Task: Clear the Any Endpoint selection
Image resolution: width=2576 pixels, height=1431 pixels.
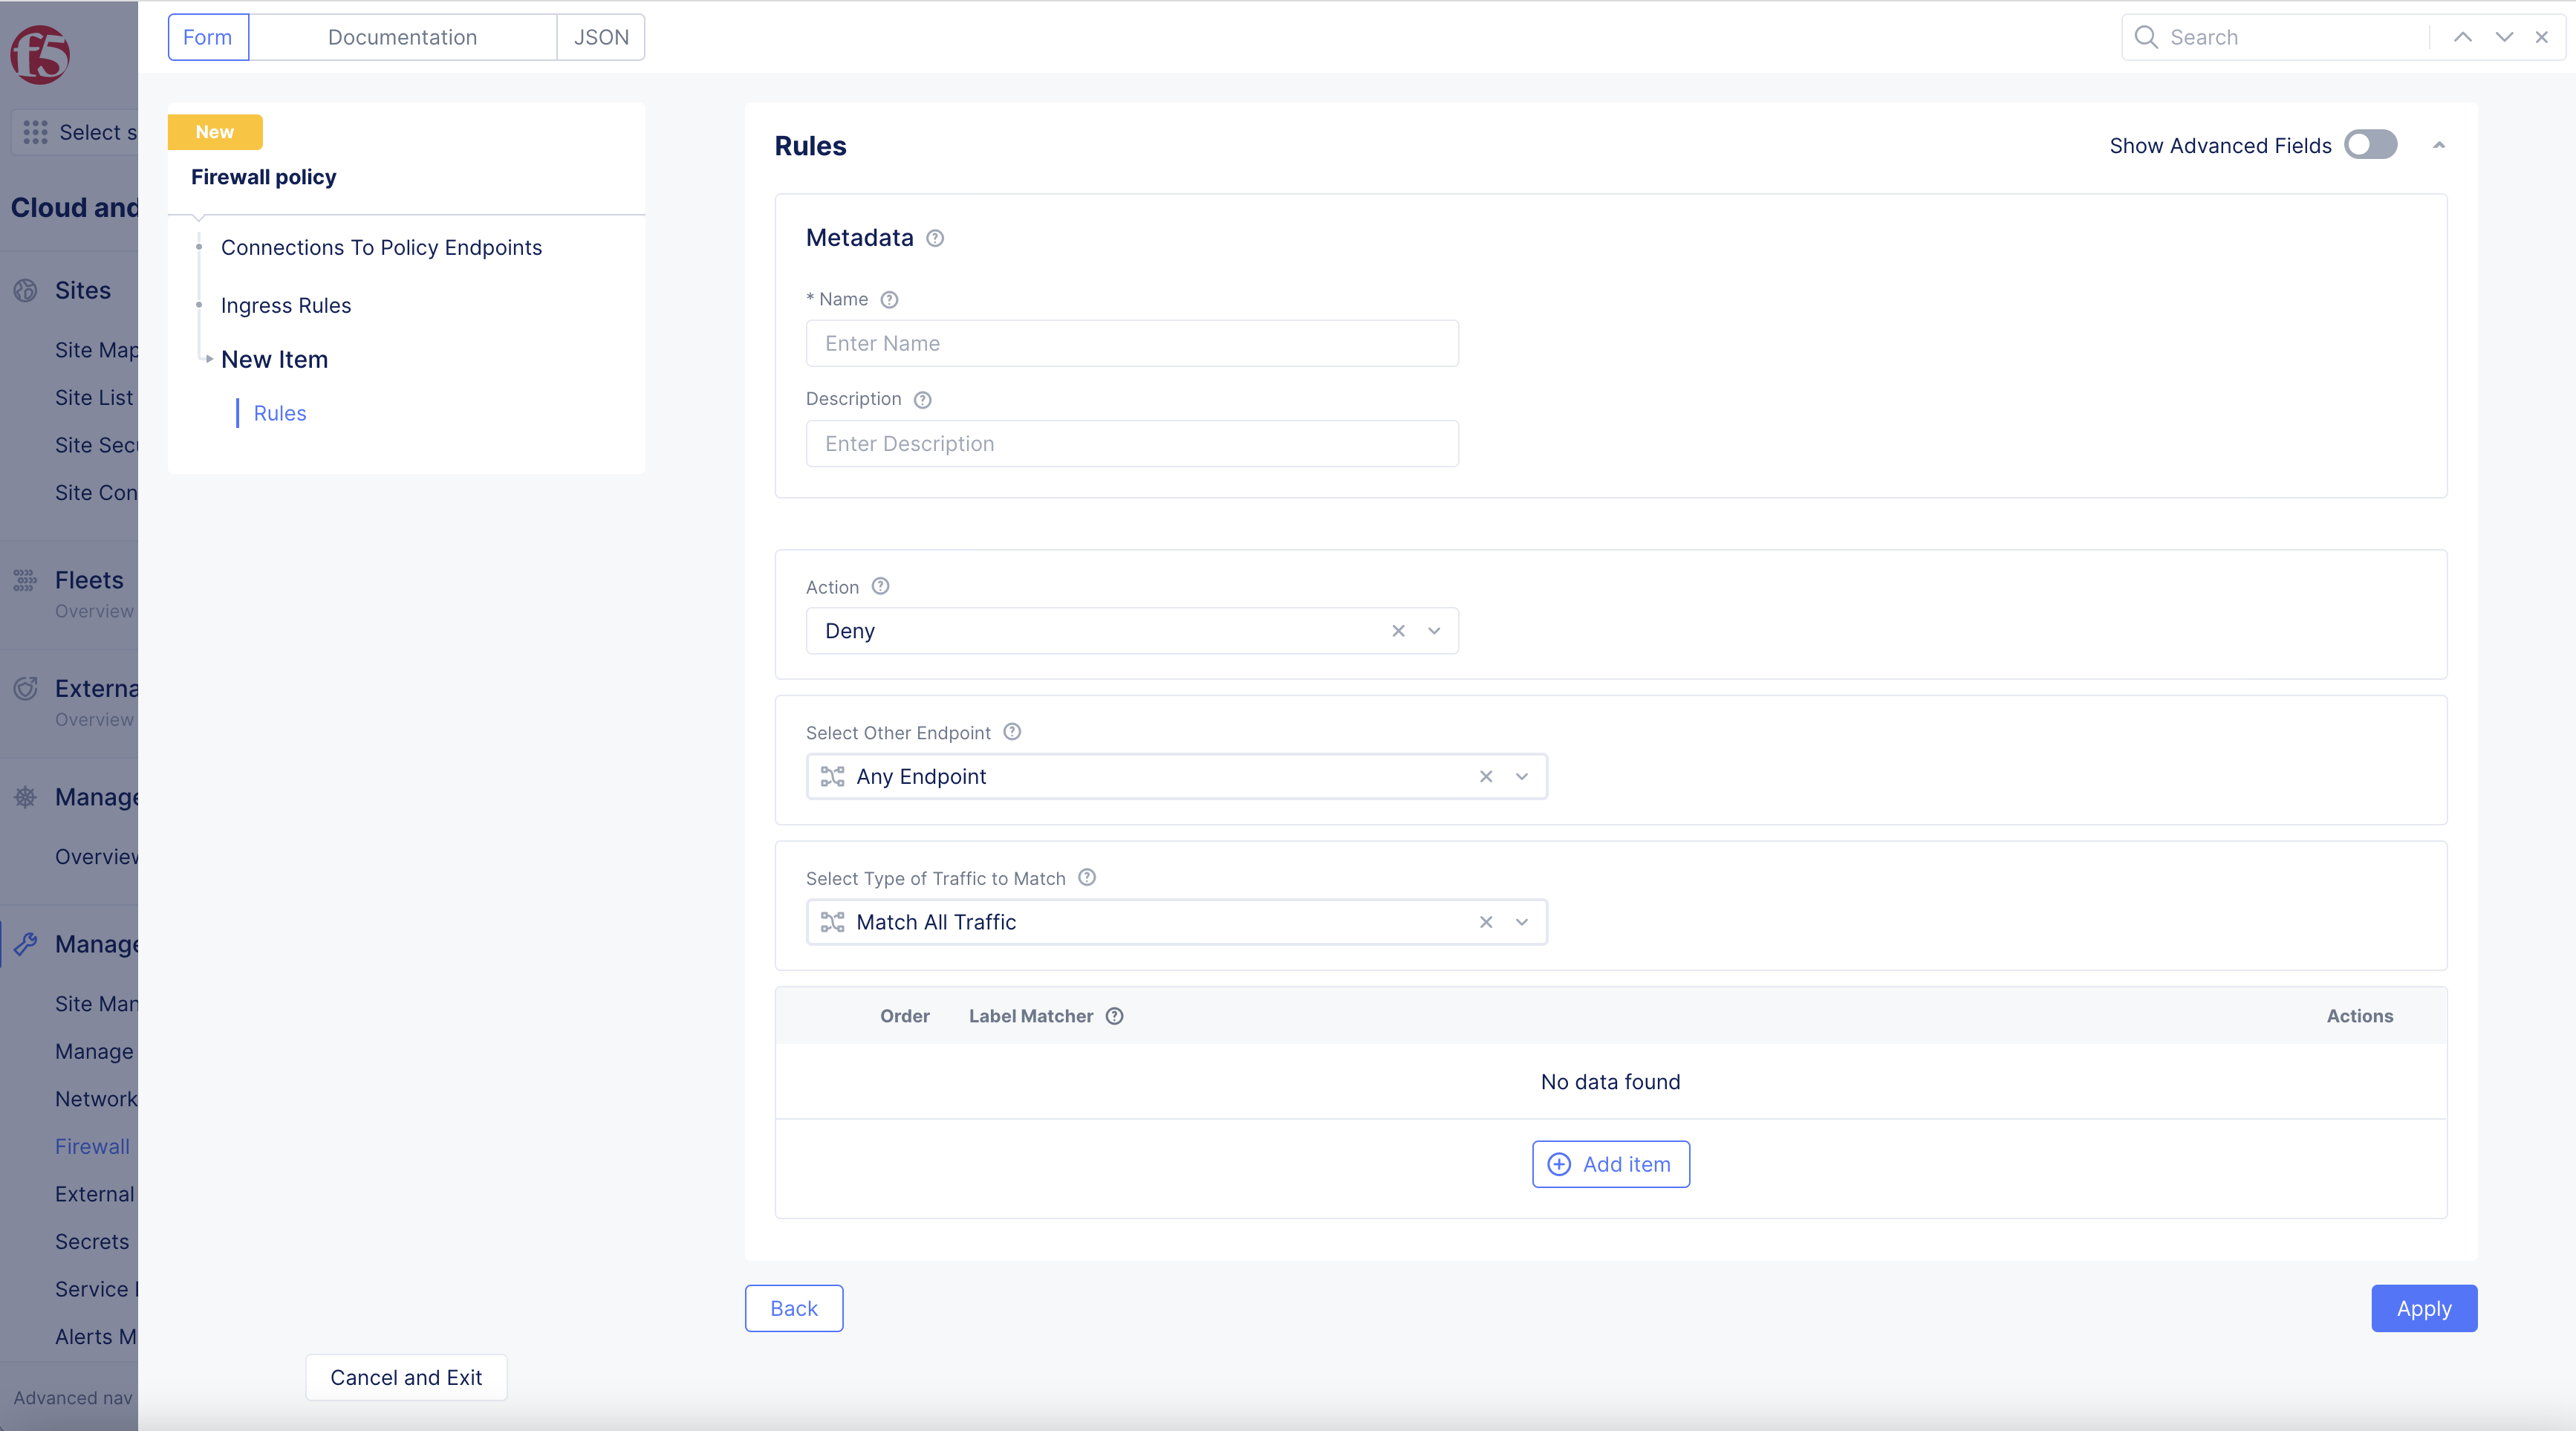Action: [x=1486, y=777]
